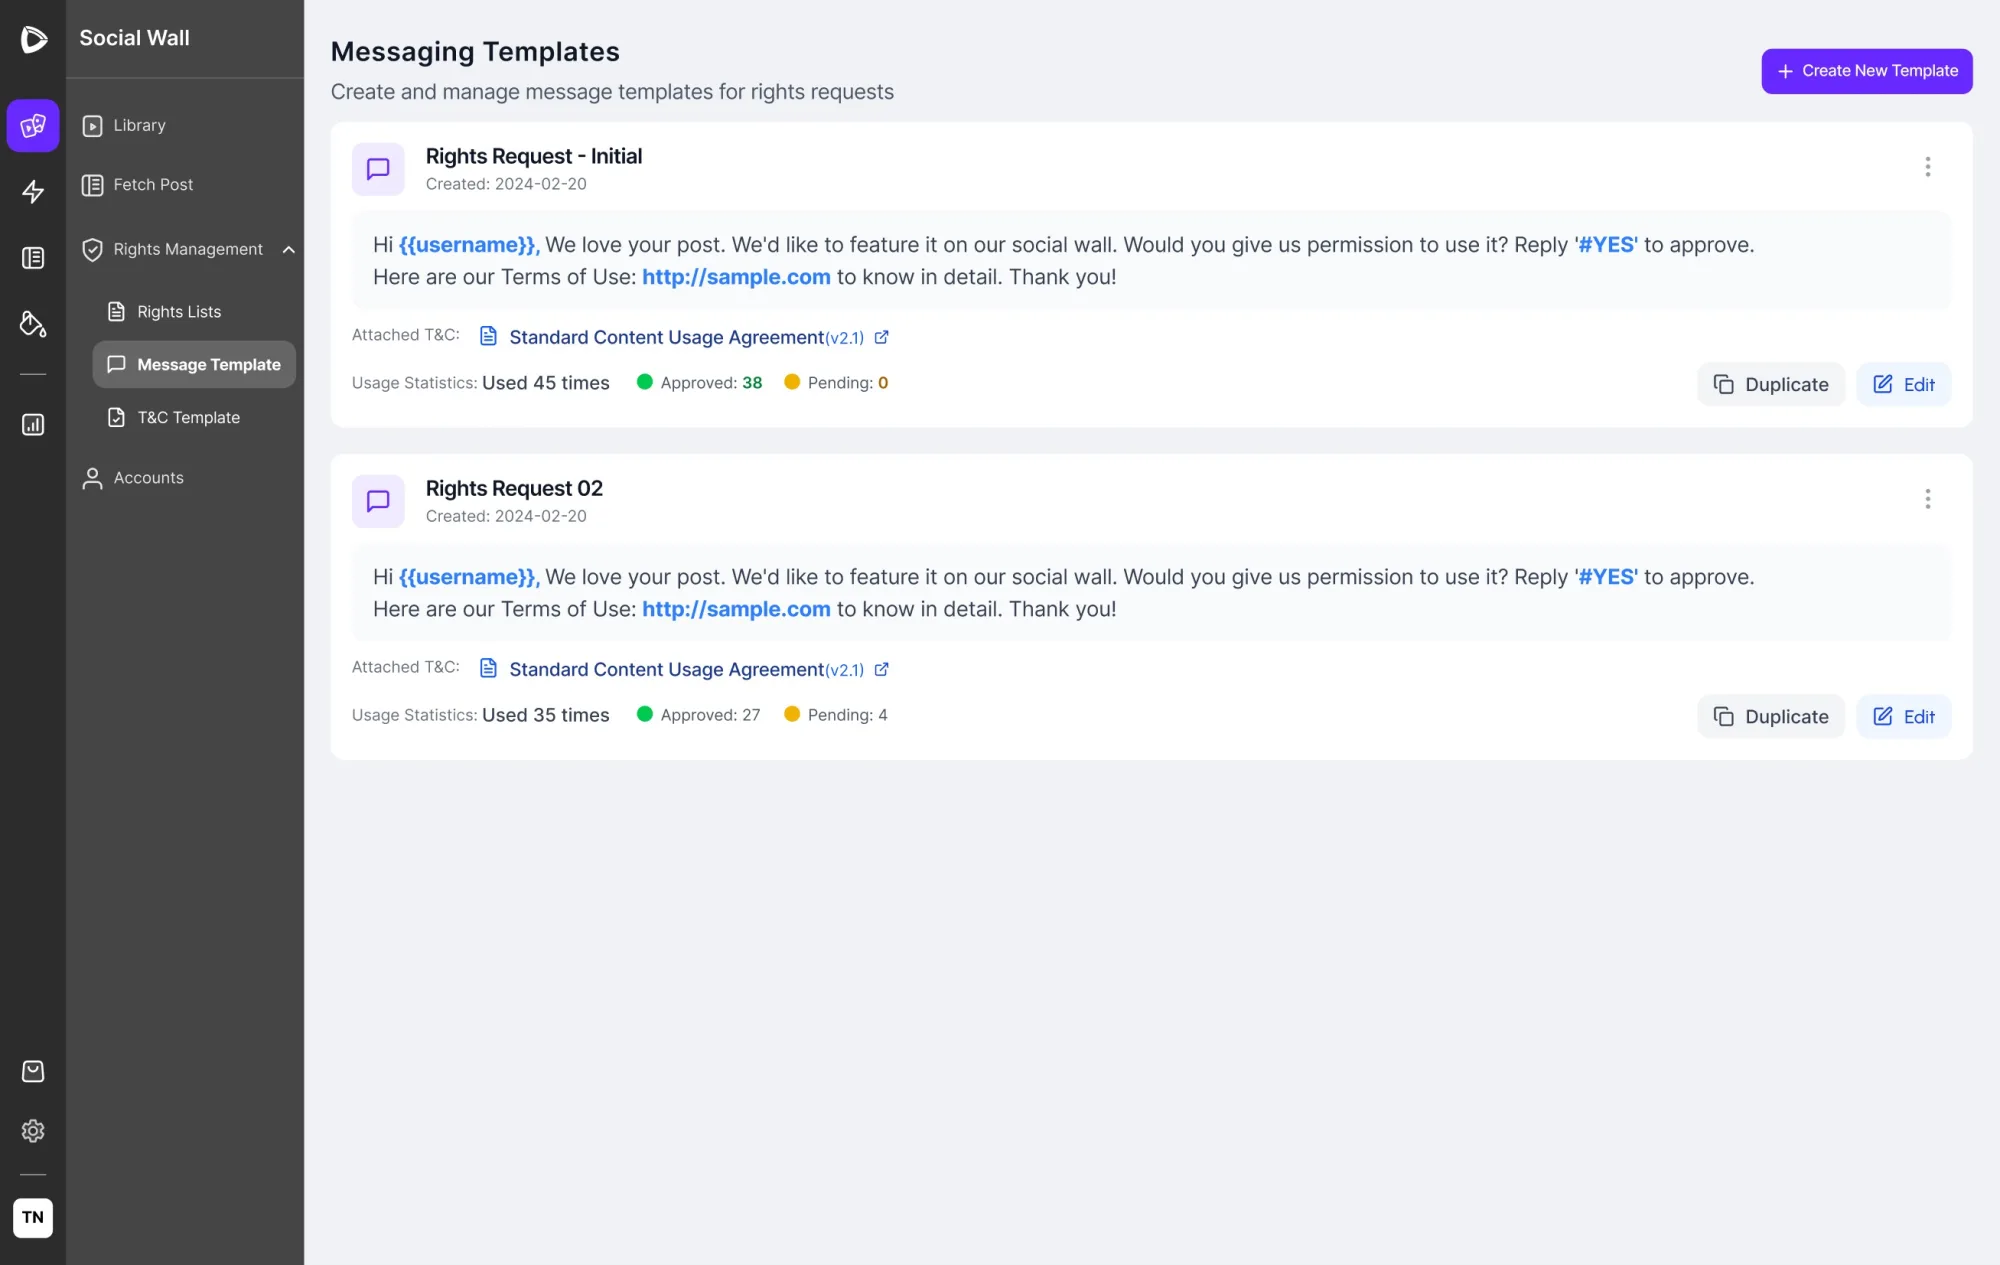Screen dimensions: 2000x1265
Task: Open the paint bucket icon in rail
Action: (x=33, y=324)
